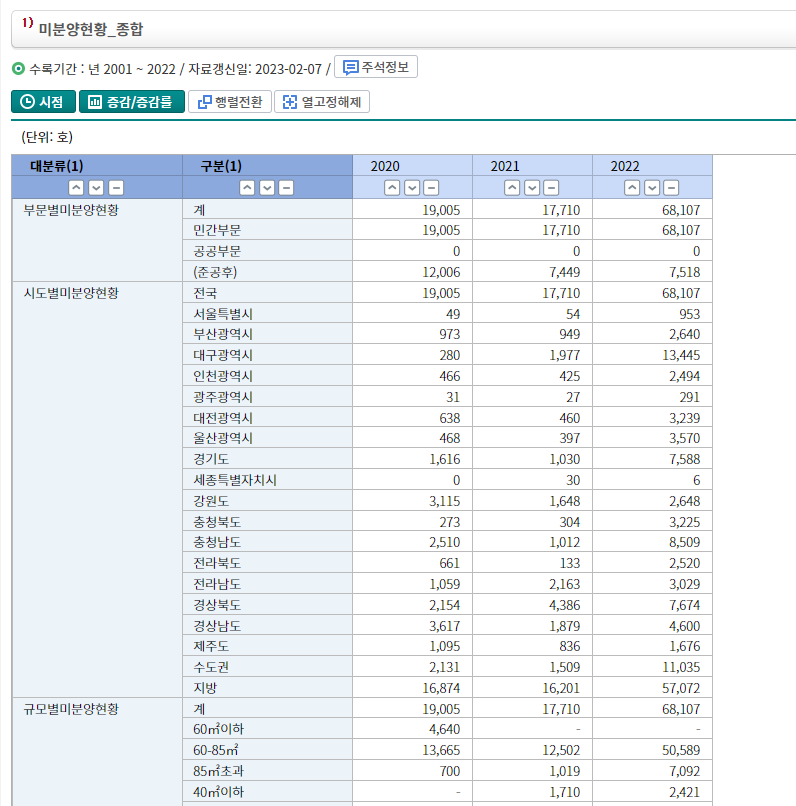Viewport: 796px width, 806px height.
Task: Click the minus icon under 대분류(1)
Action: point(116,188)
